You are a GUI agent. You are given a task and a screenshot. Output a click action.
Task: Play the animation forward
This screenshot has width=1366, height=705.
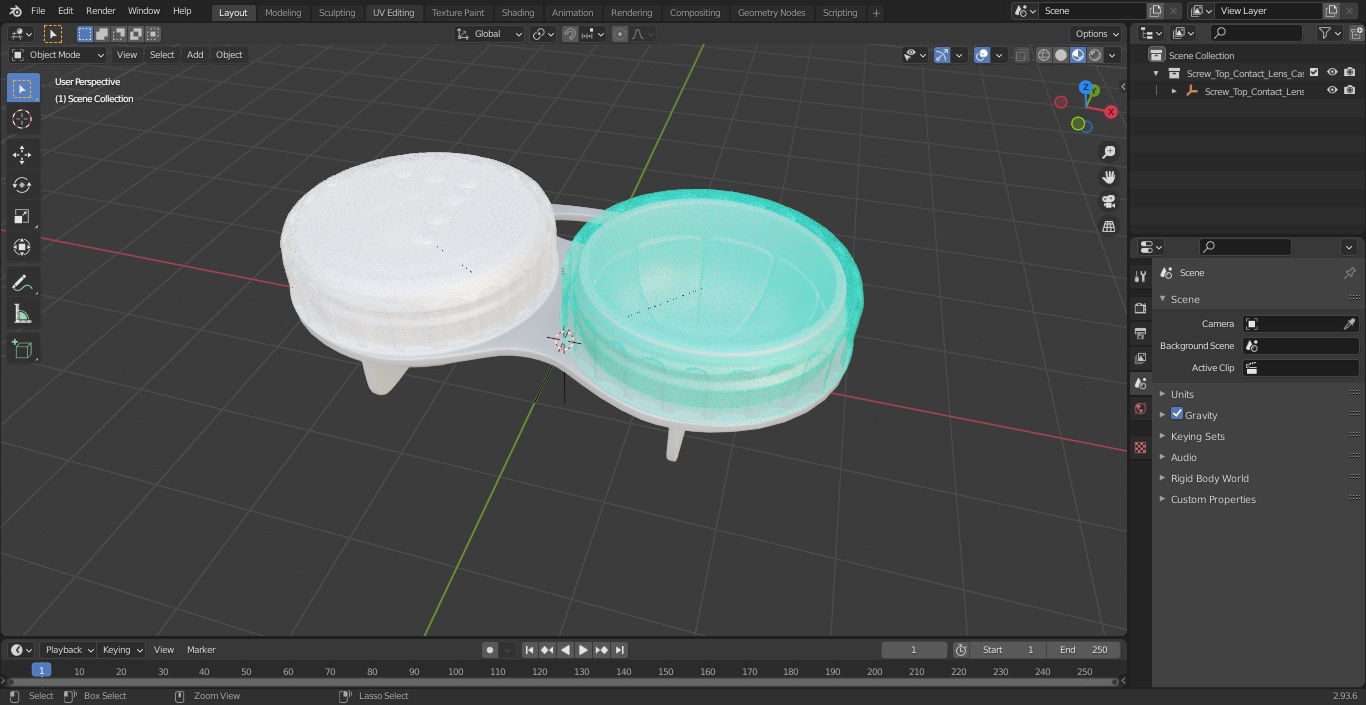(584, 650)
